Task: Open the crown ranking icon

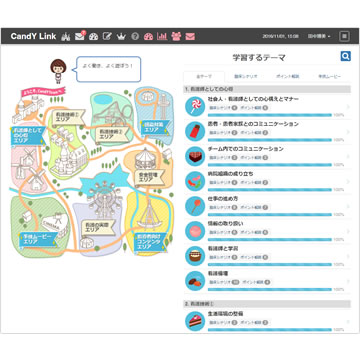Action: click(x=121, y=37)
